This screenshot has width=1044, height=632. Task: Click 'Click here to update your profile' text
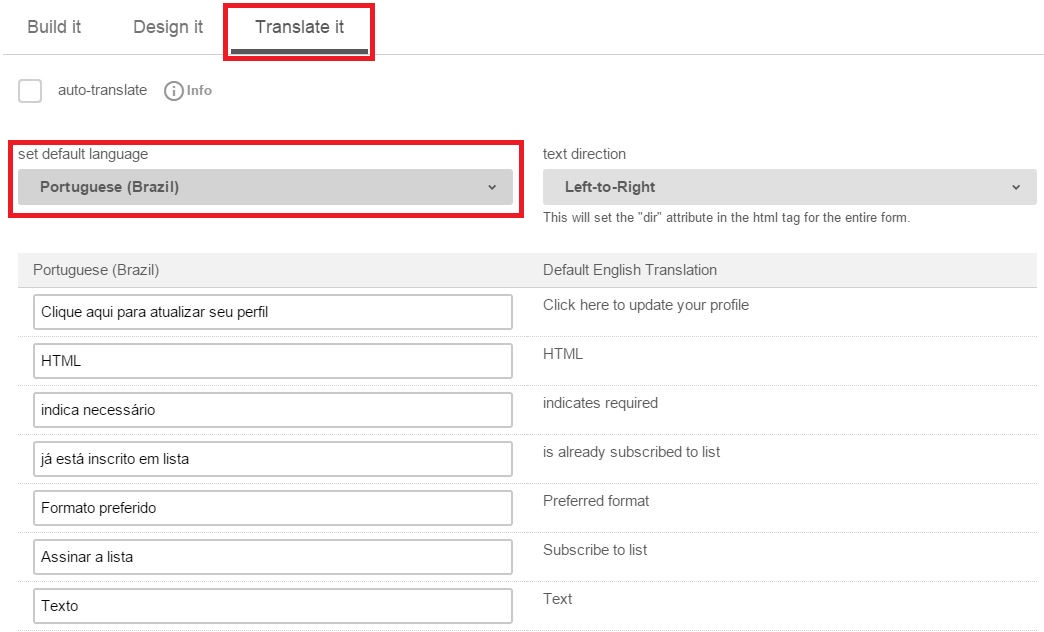point(646,305)
